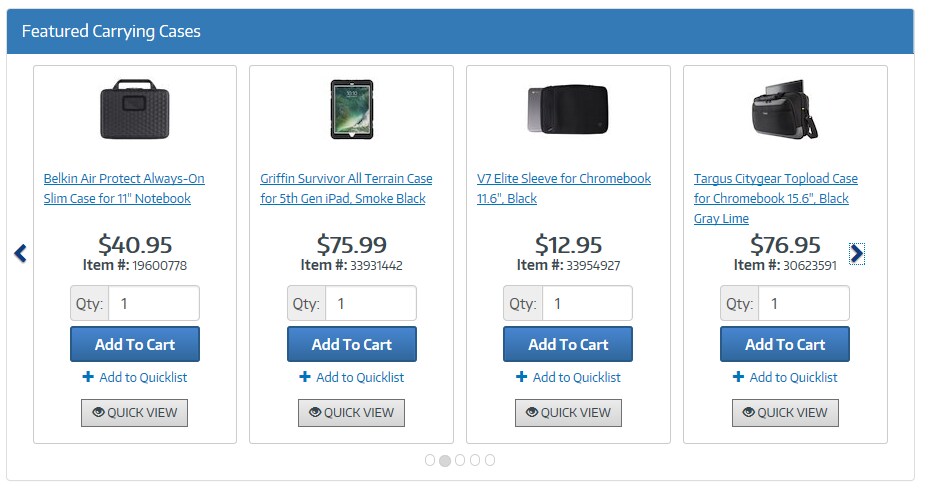Open Quick View for V7 Elite Sleeve
Screen dimensions: 933x491
tap(568, 412)
